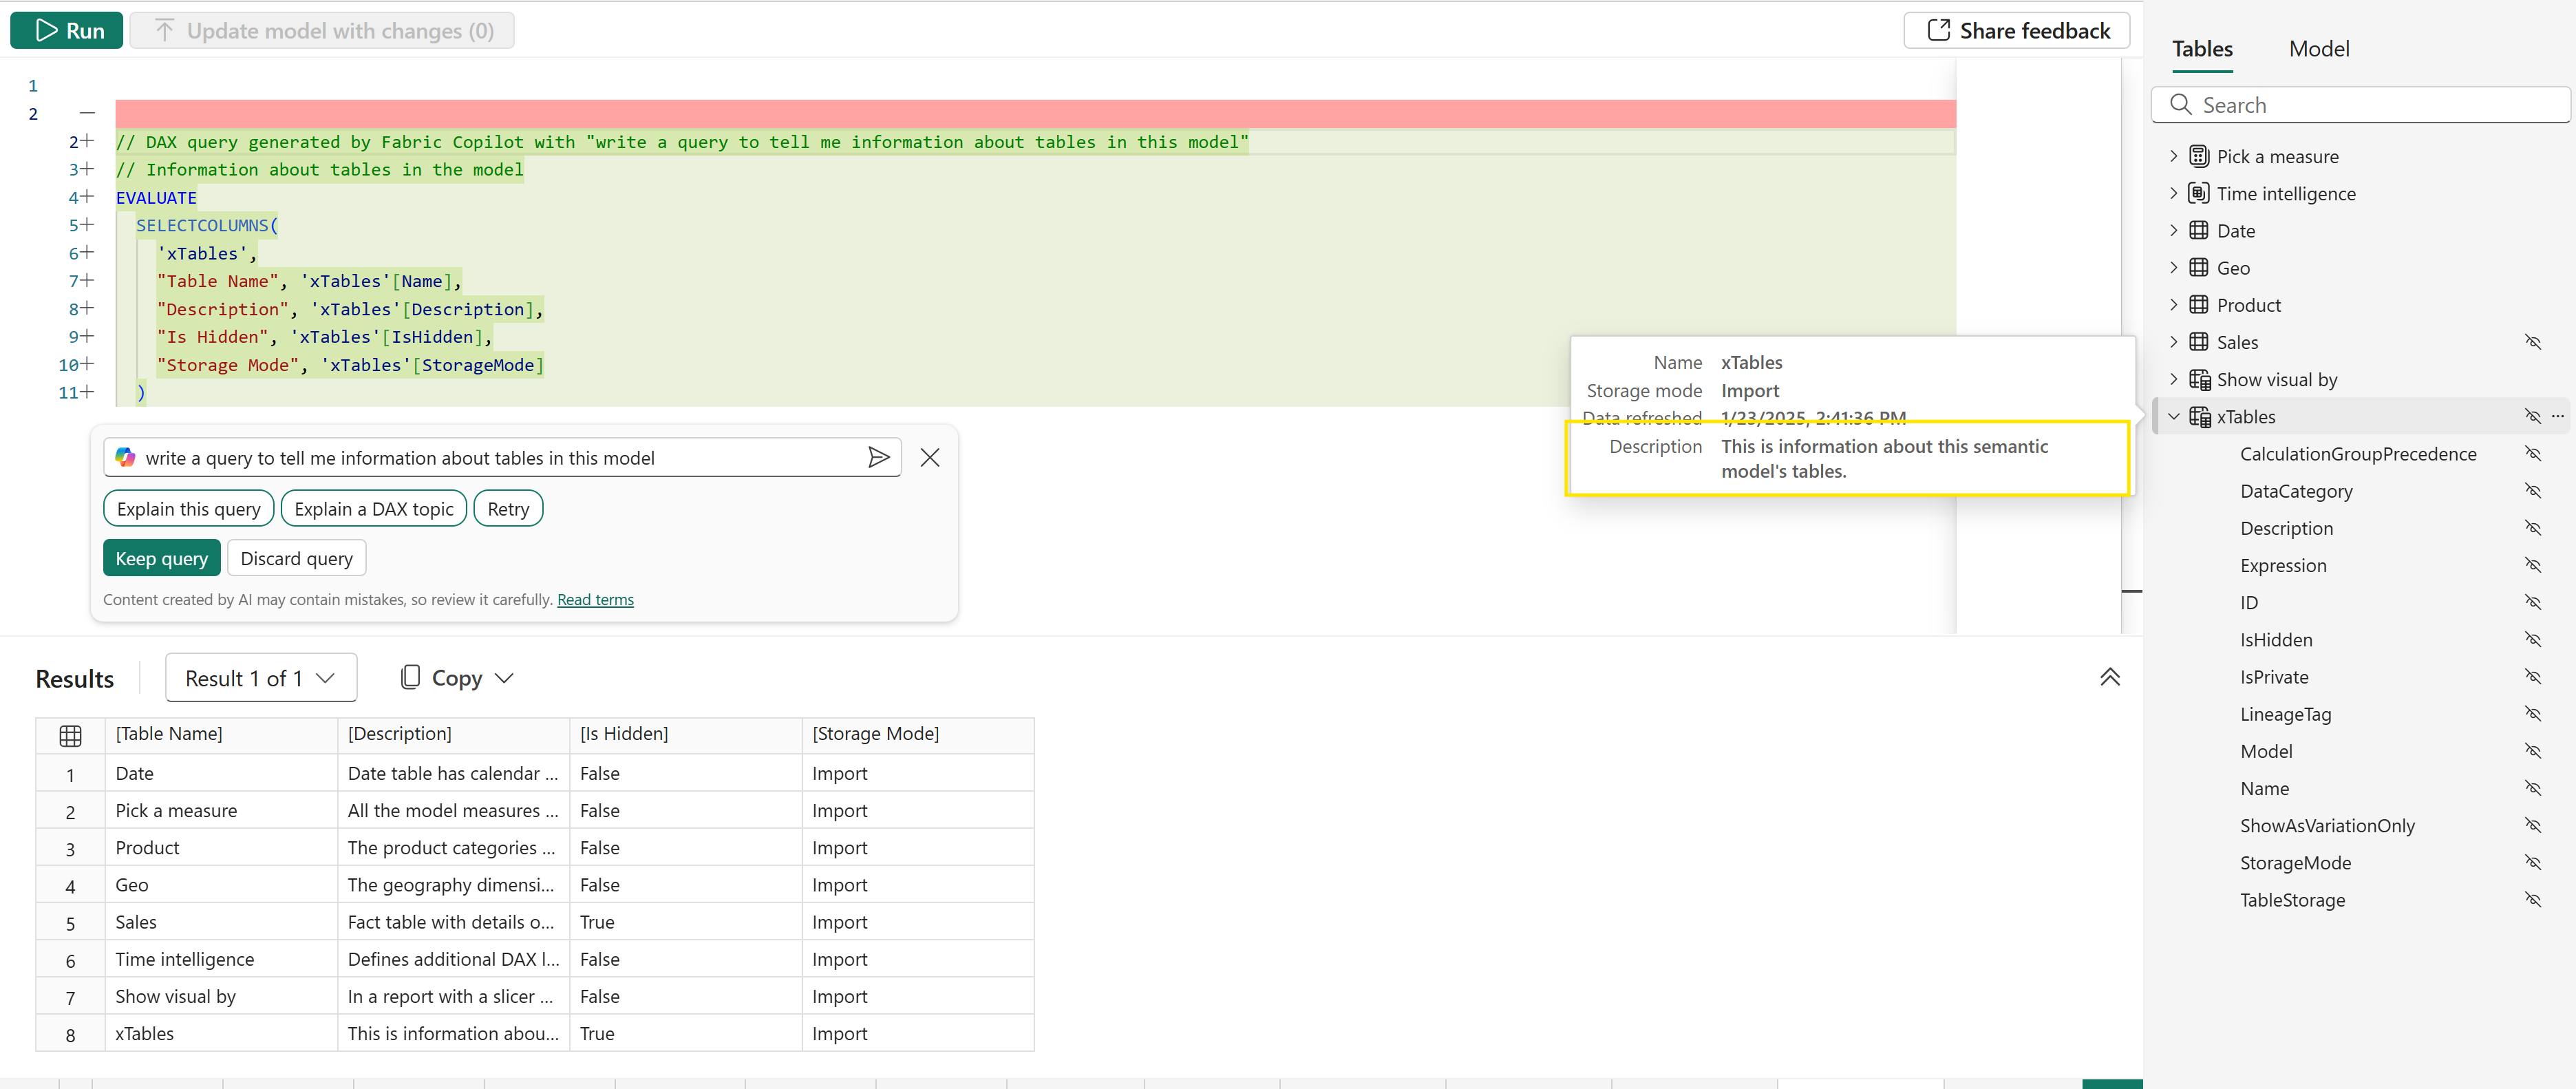Click the Pick a measure table icon
Viewport: 2576px width, 1089px height.
(2198, 156)
